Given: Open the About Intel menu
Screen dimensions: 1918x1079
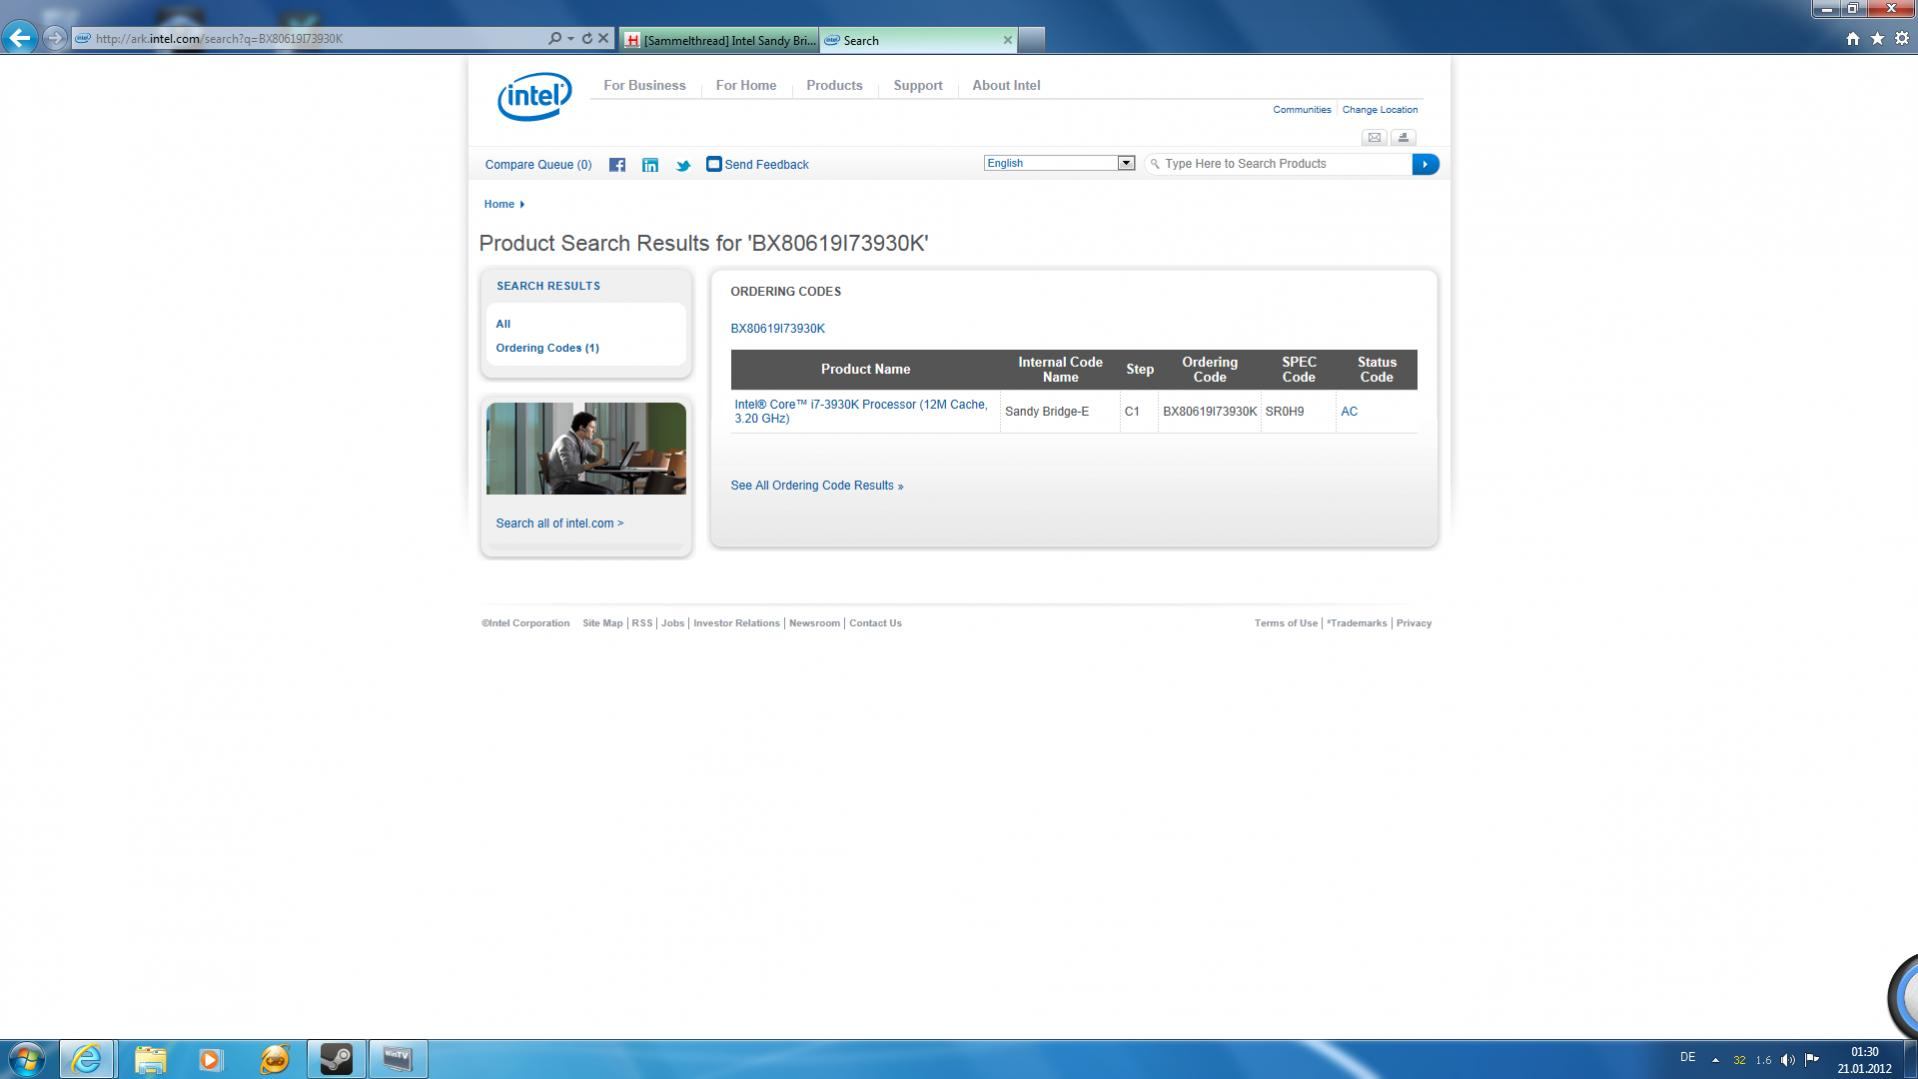Looking at the screenshot, I should pos(1006,85).
